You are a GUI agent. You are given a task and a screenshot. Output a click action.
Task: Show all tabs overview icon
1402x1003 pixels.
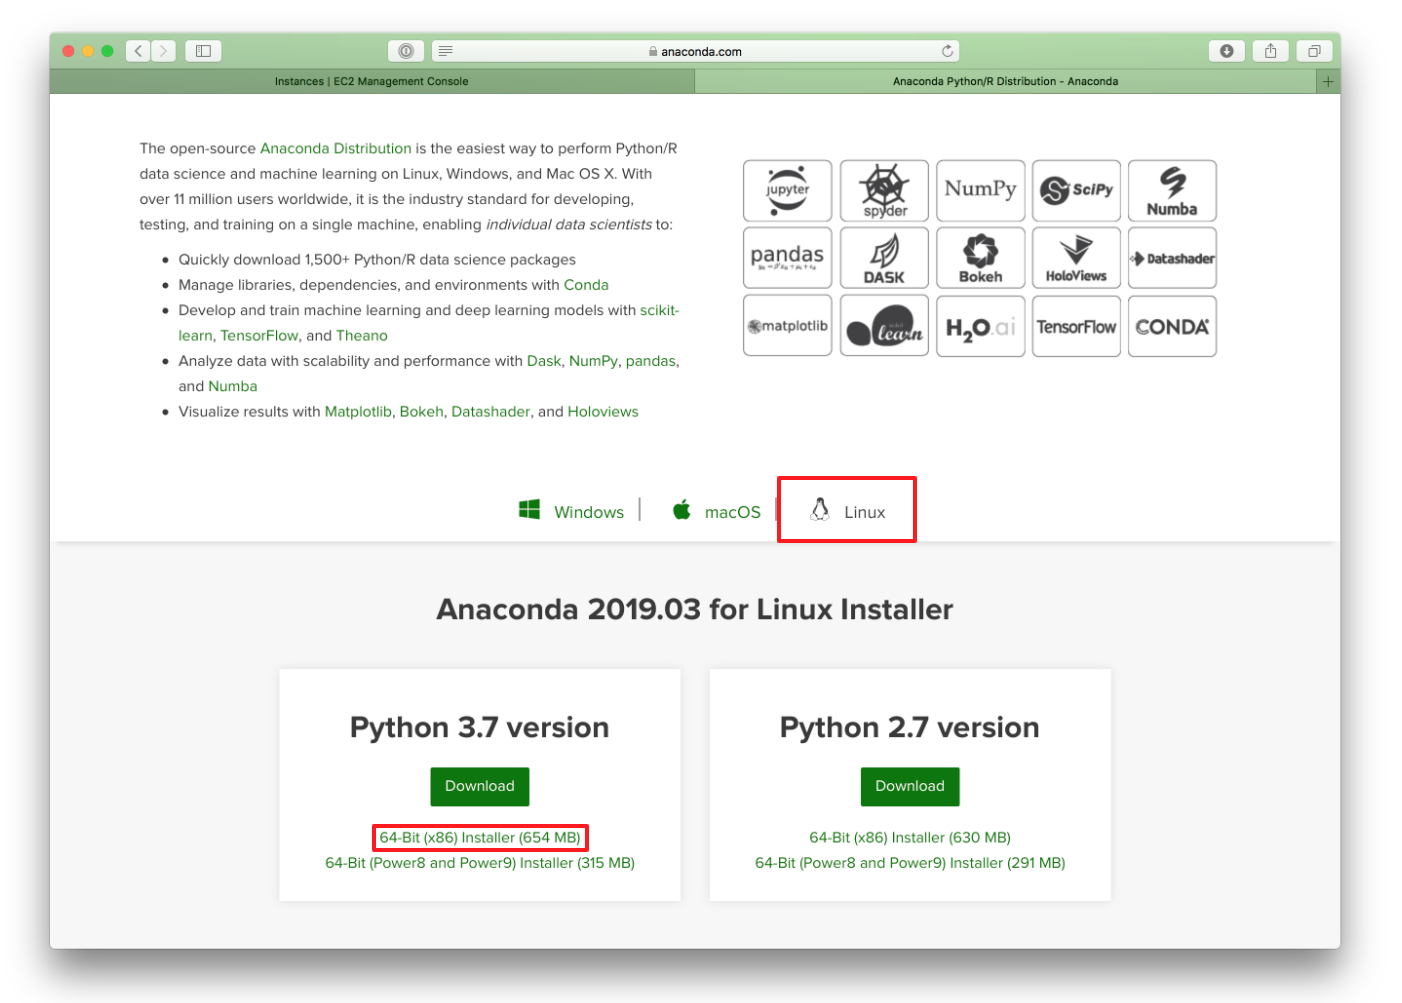(x=1314, y=51)
